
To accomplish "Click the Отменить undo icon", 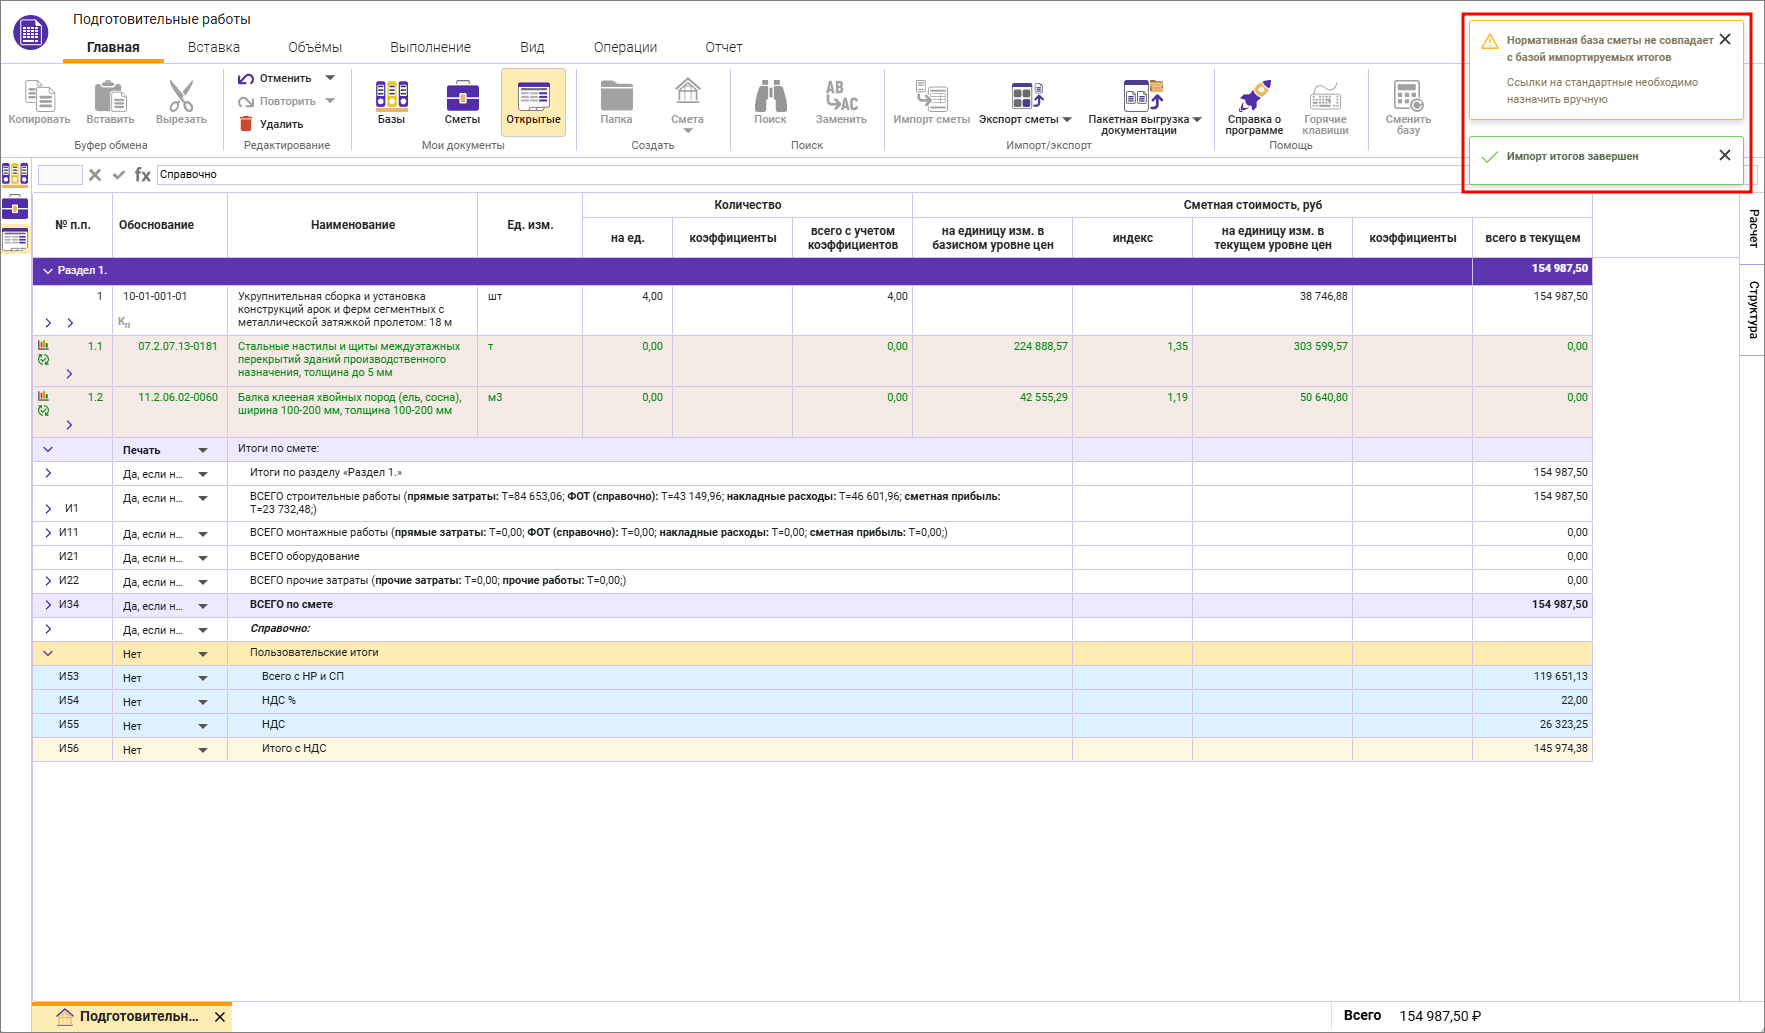I will click(246, 78).
